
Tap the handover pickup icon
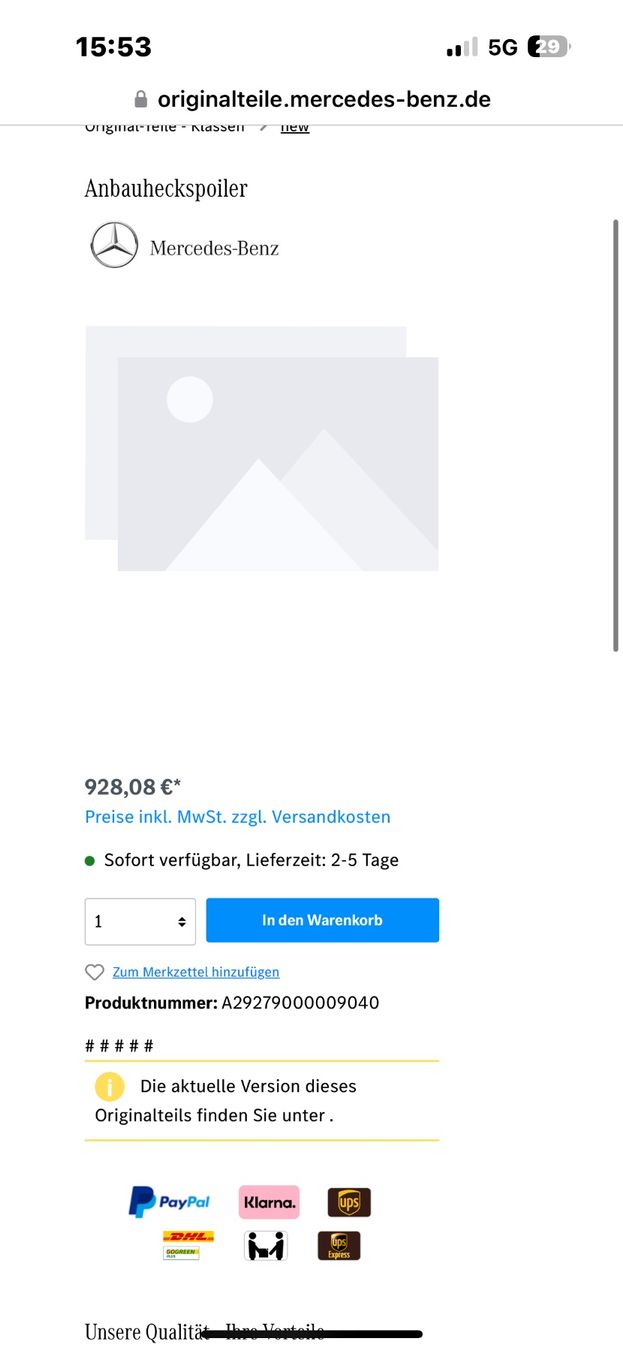tap(265, 1245)
